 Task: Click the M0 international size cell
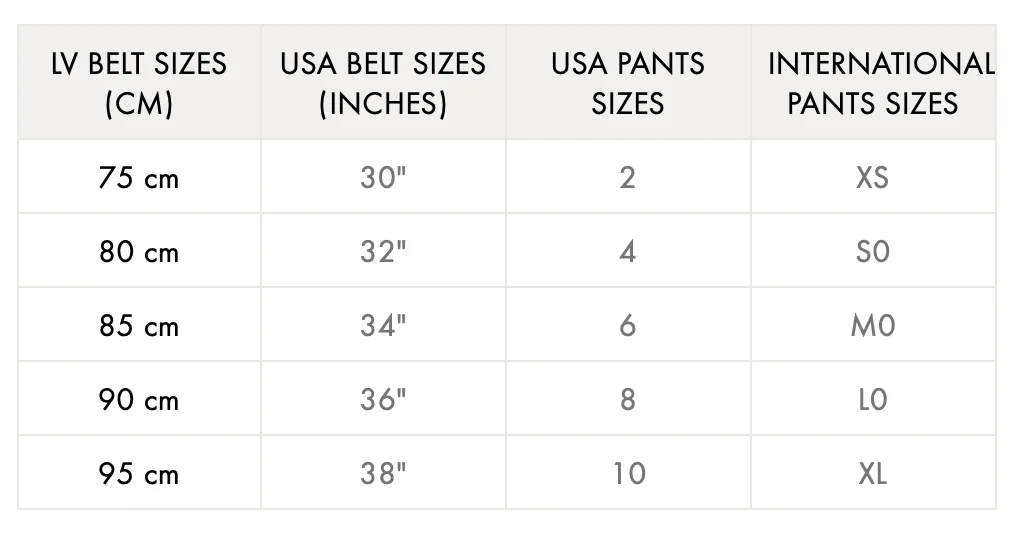[x=873, y=325]
